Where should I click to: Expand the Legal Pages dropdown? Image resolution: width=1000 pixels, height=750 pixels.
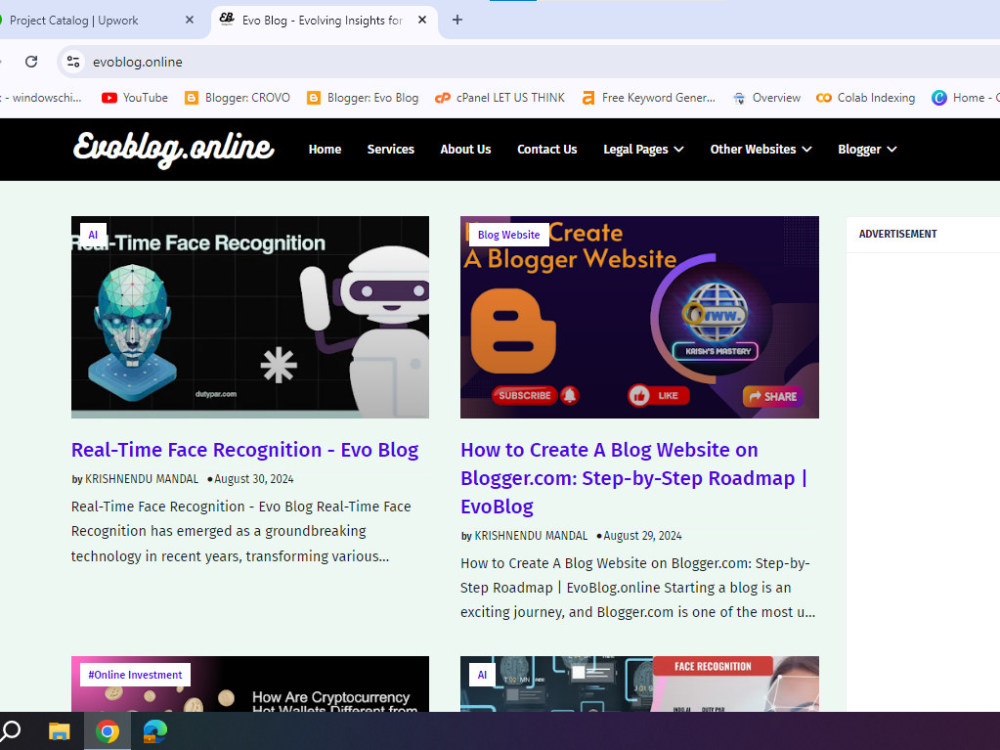[x=643, y=149]
